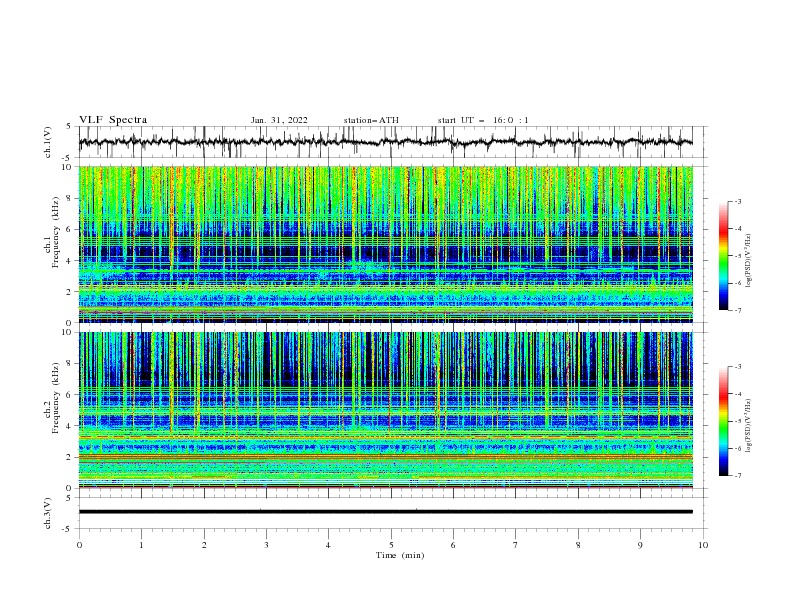Click the date 'Jan. 31, 2022'

click(x=279, y=120)
